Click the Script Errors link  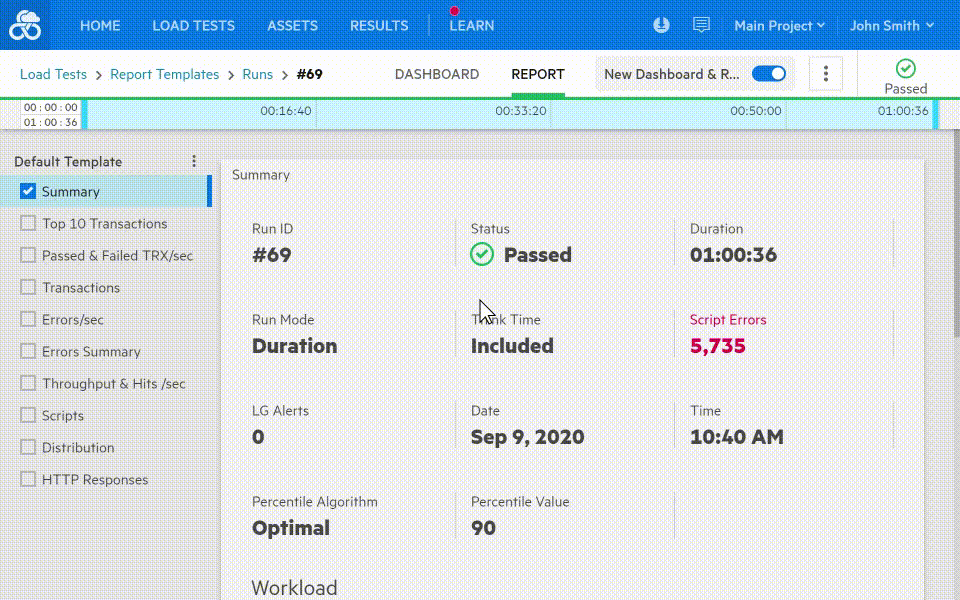tap(728, 320)
